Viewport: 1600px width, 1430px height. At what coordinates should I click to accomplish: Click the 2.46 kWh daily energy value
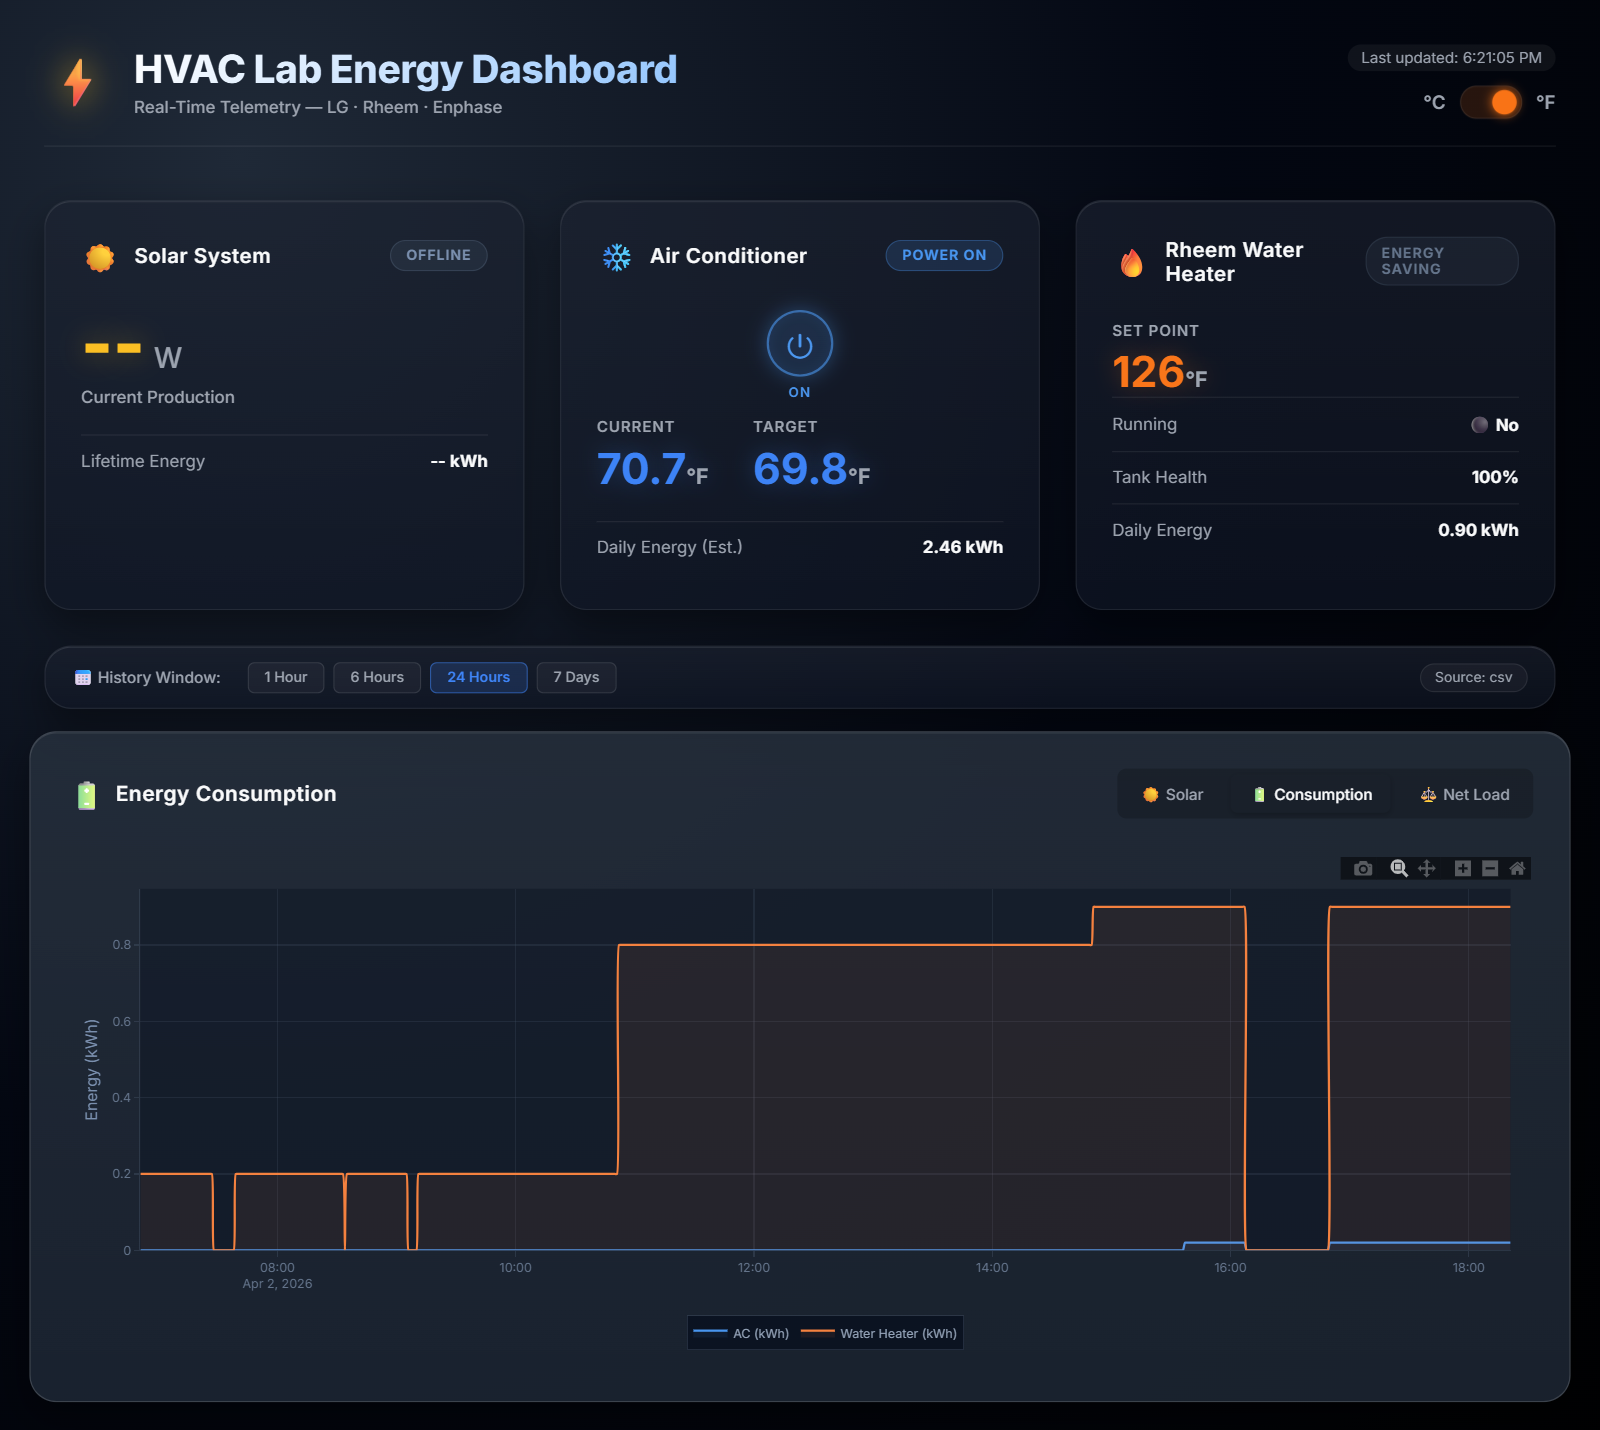point(962,547)
